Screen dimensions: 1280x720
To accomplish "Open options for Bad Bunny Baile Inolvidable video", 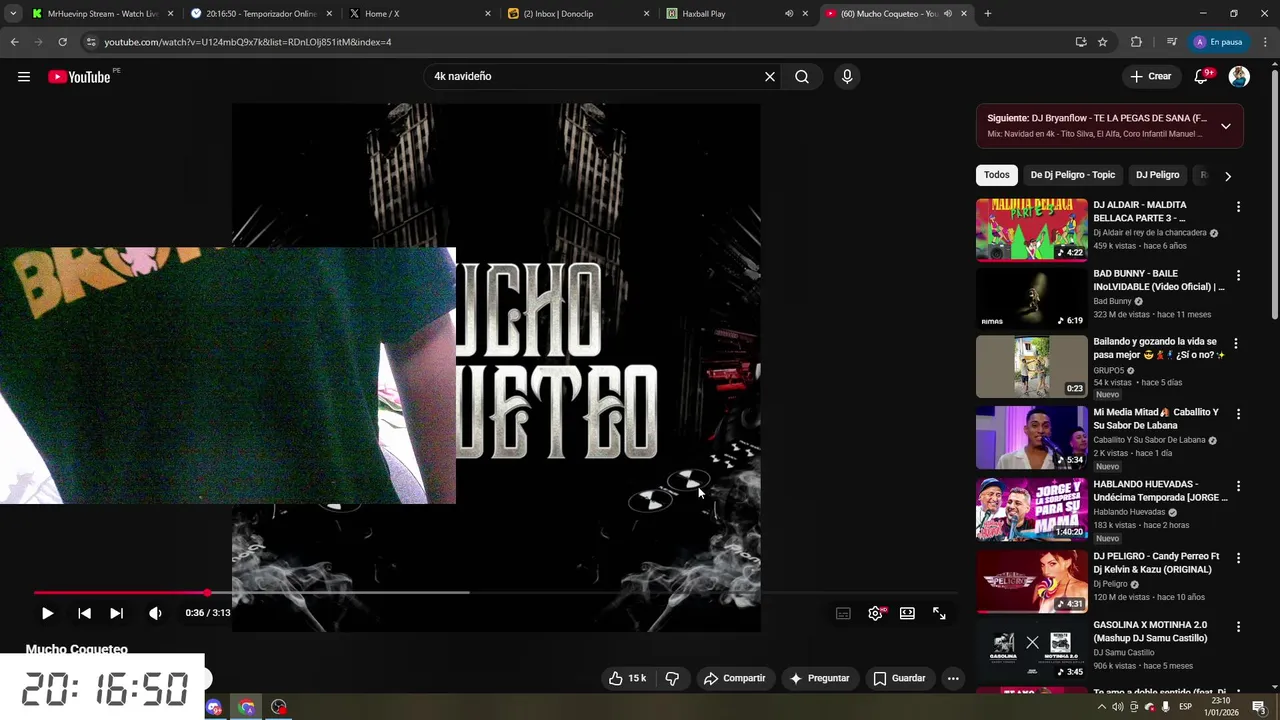I will point(1238,275).
